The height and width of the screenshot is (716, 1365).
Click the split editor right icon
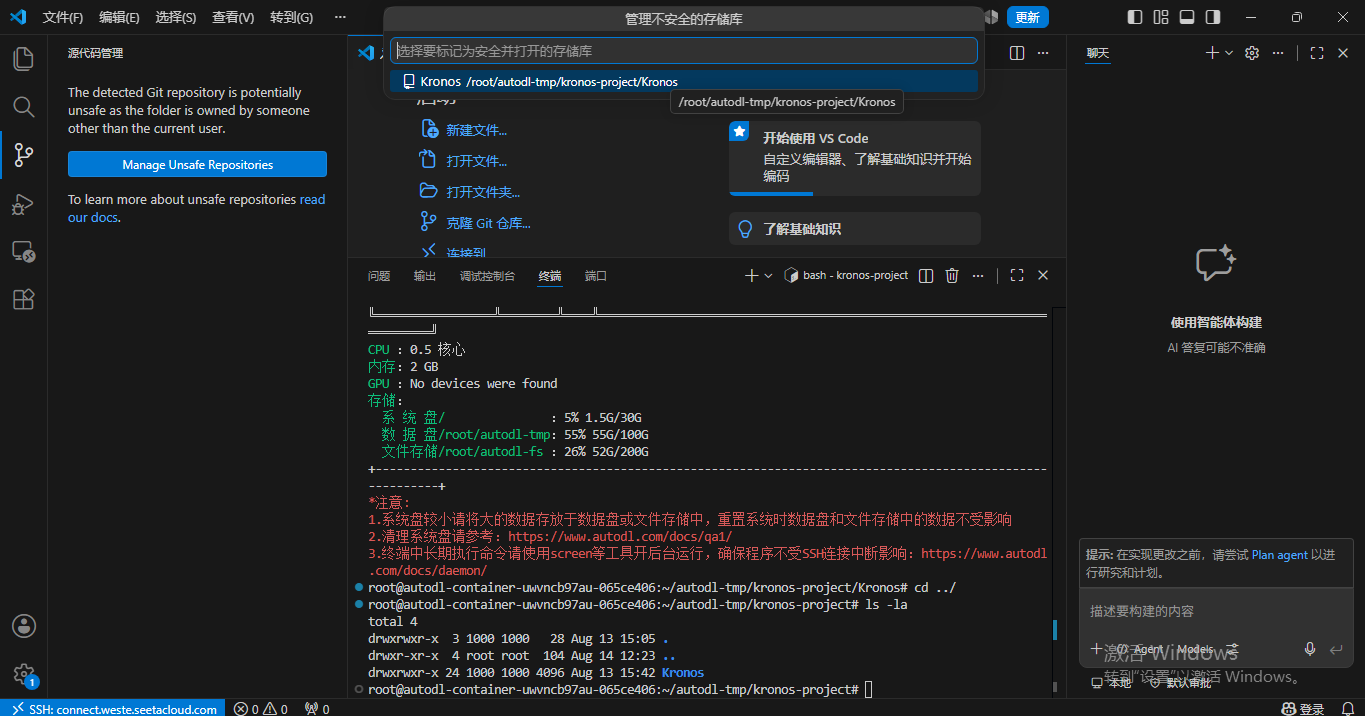pyautogui.click(x=1017, y=53)
